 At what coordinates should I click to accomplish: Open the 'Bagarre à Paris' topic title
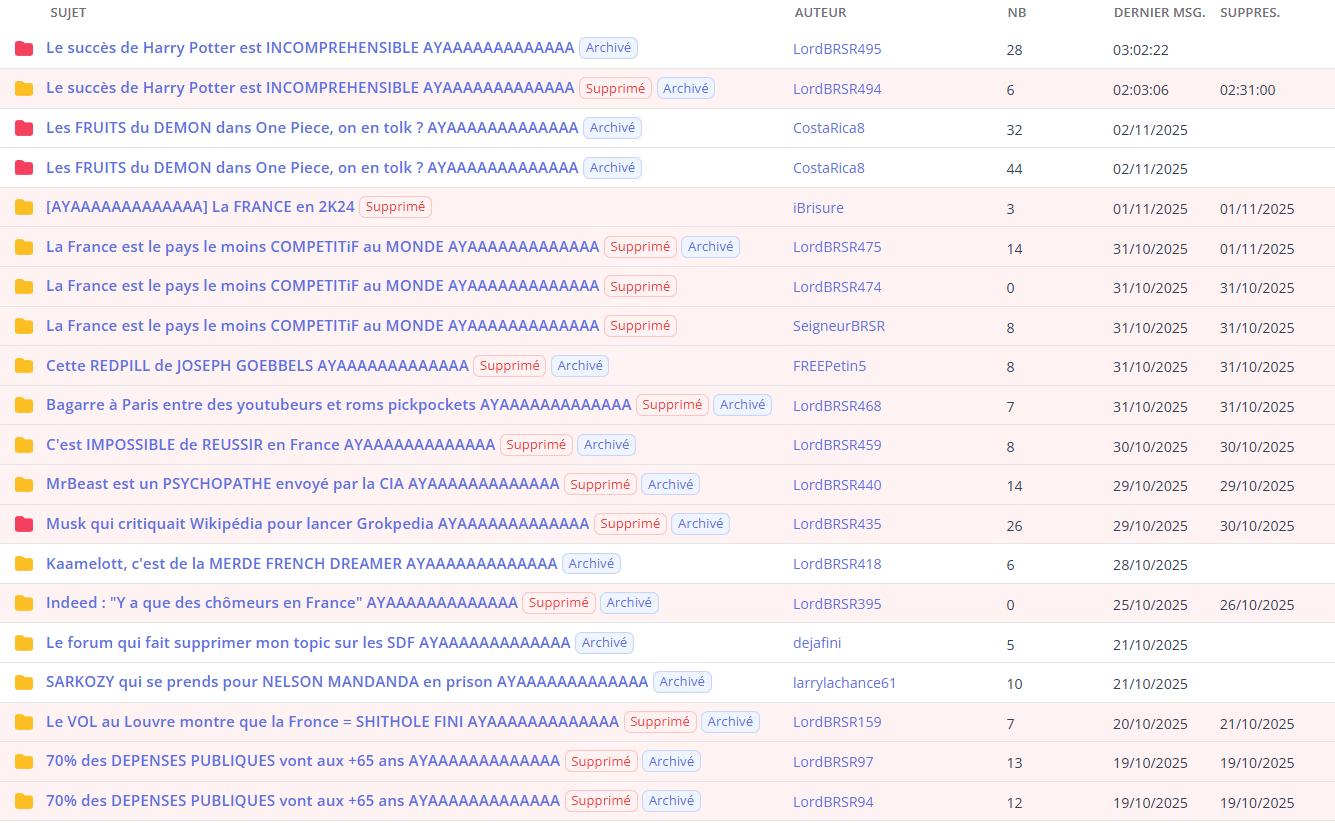click(338, 405)
